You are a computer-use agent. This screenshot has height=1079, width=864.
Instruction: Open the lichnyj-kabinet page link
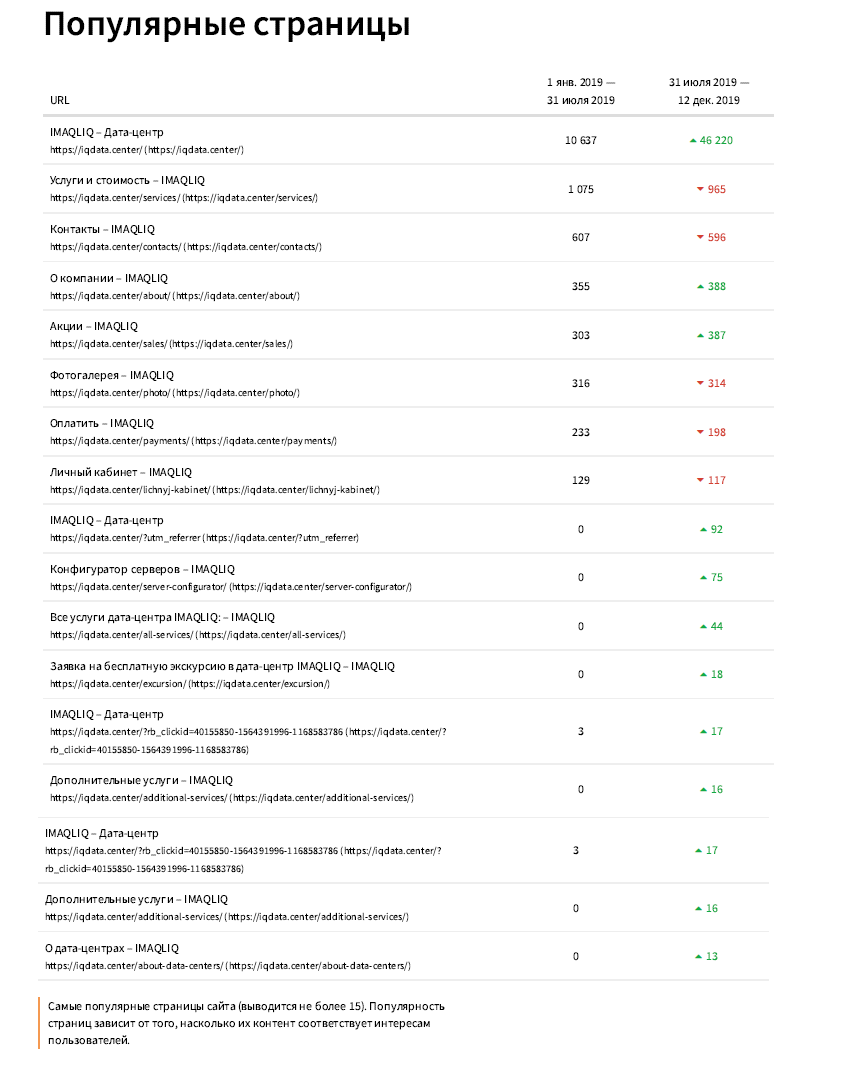(x=215, y=490)
